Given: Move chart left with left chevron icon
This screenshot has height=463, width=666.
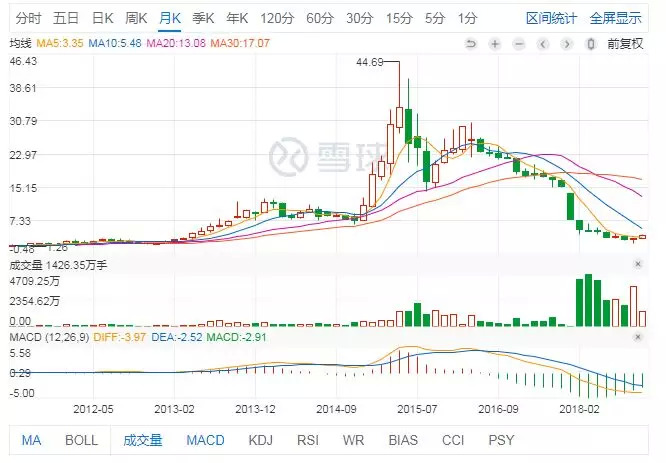Looking at the screenshot, I should (542, 44).
